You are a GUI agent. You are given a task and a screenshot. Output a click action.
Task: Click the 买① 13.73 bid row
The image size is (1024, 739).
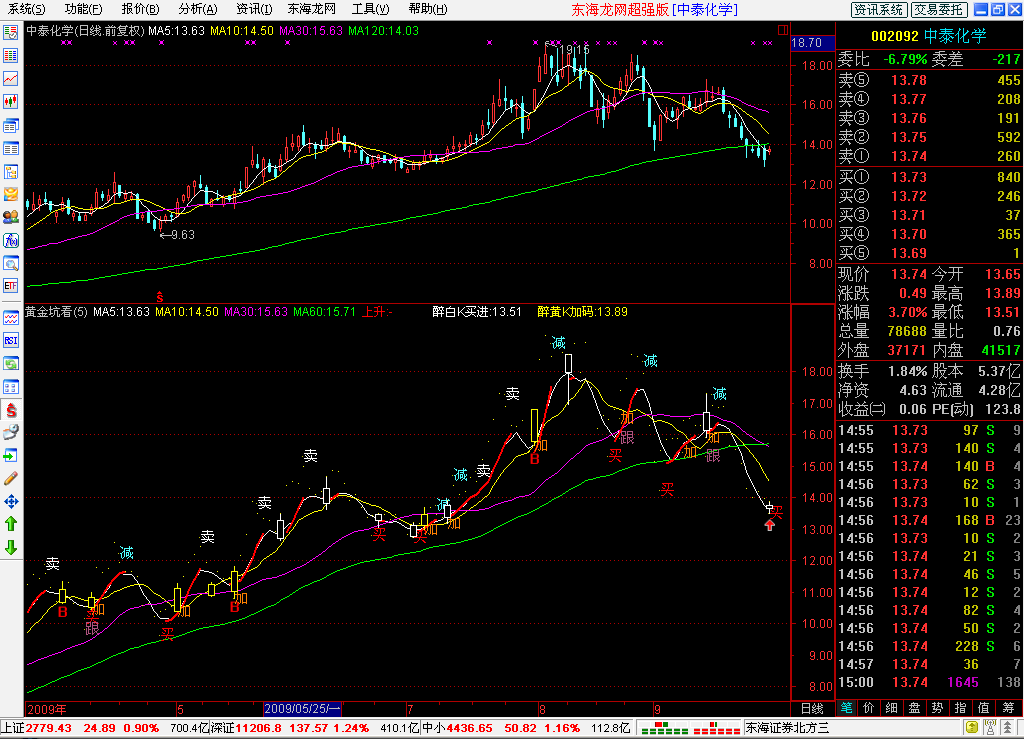pos(929,177)
